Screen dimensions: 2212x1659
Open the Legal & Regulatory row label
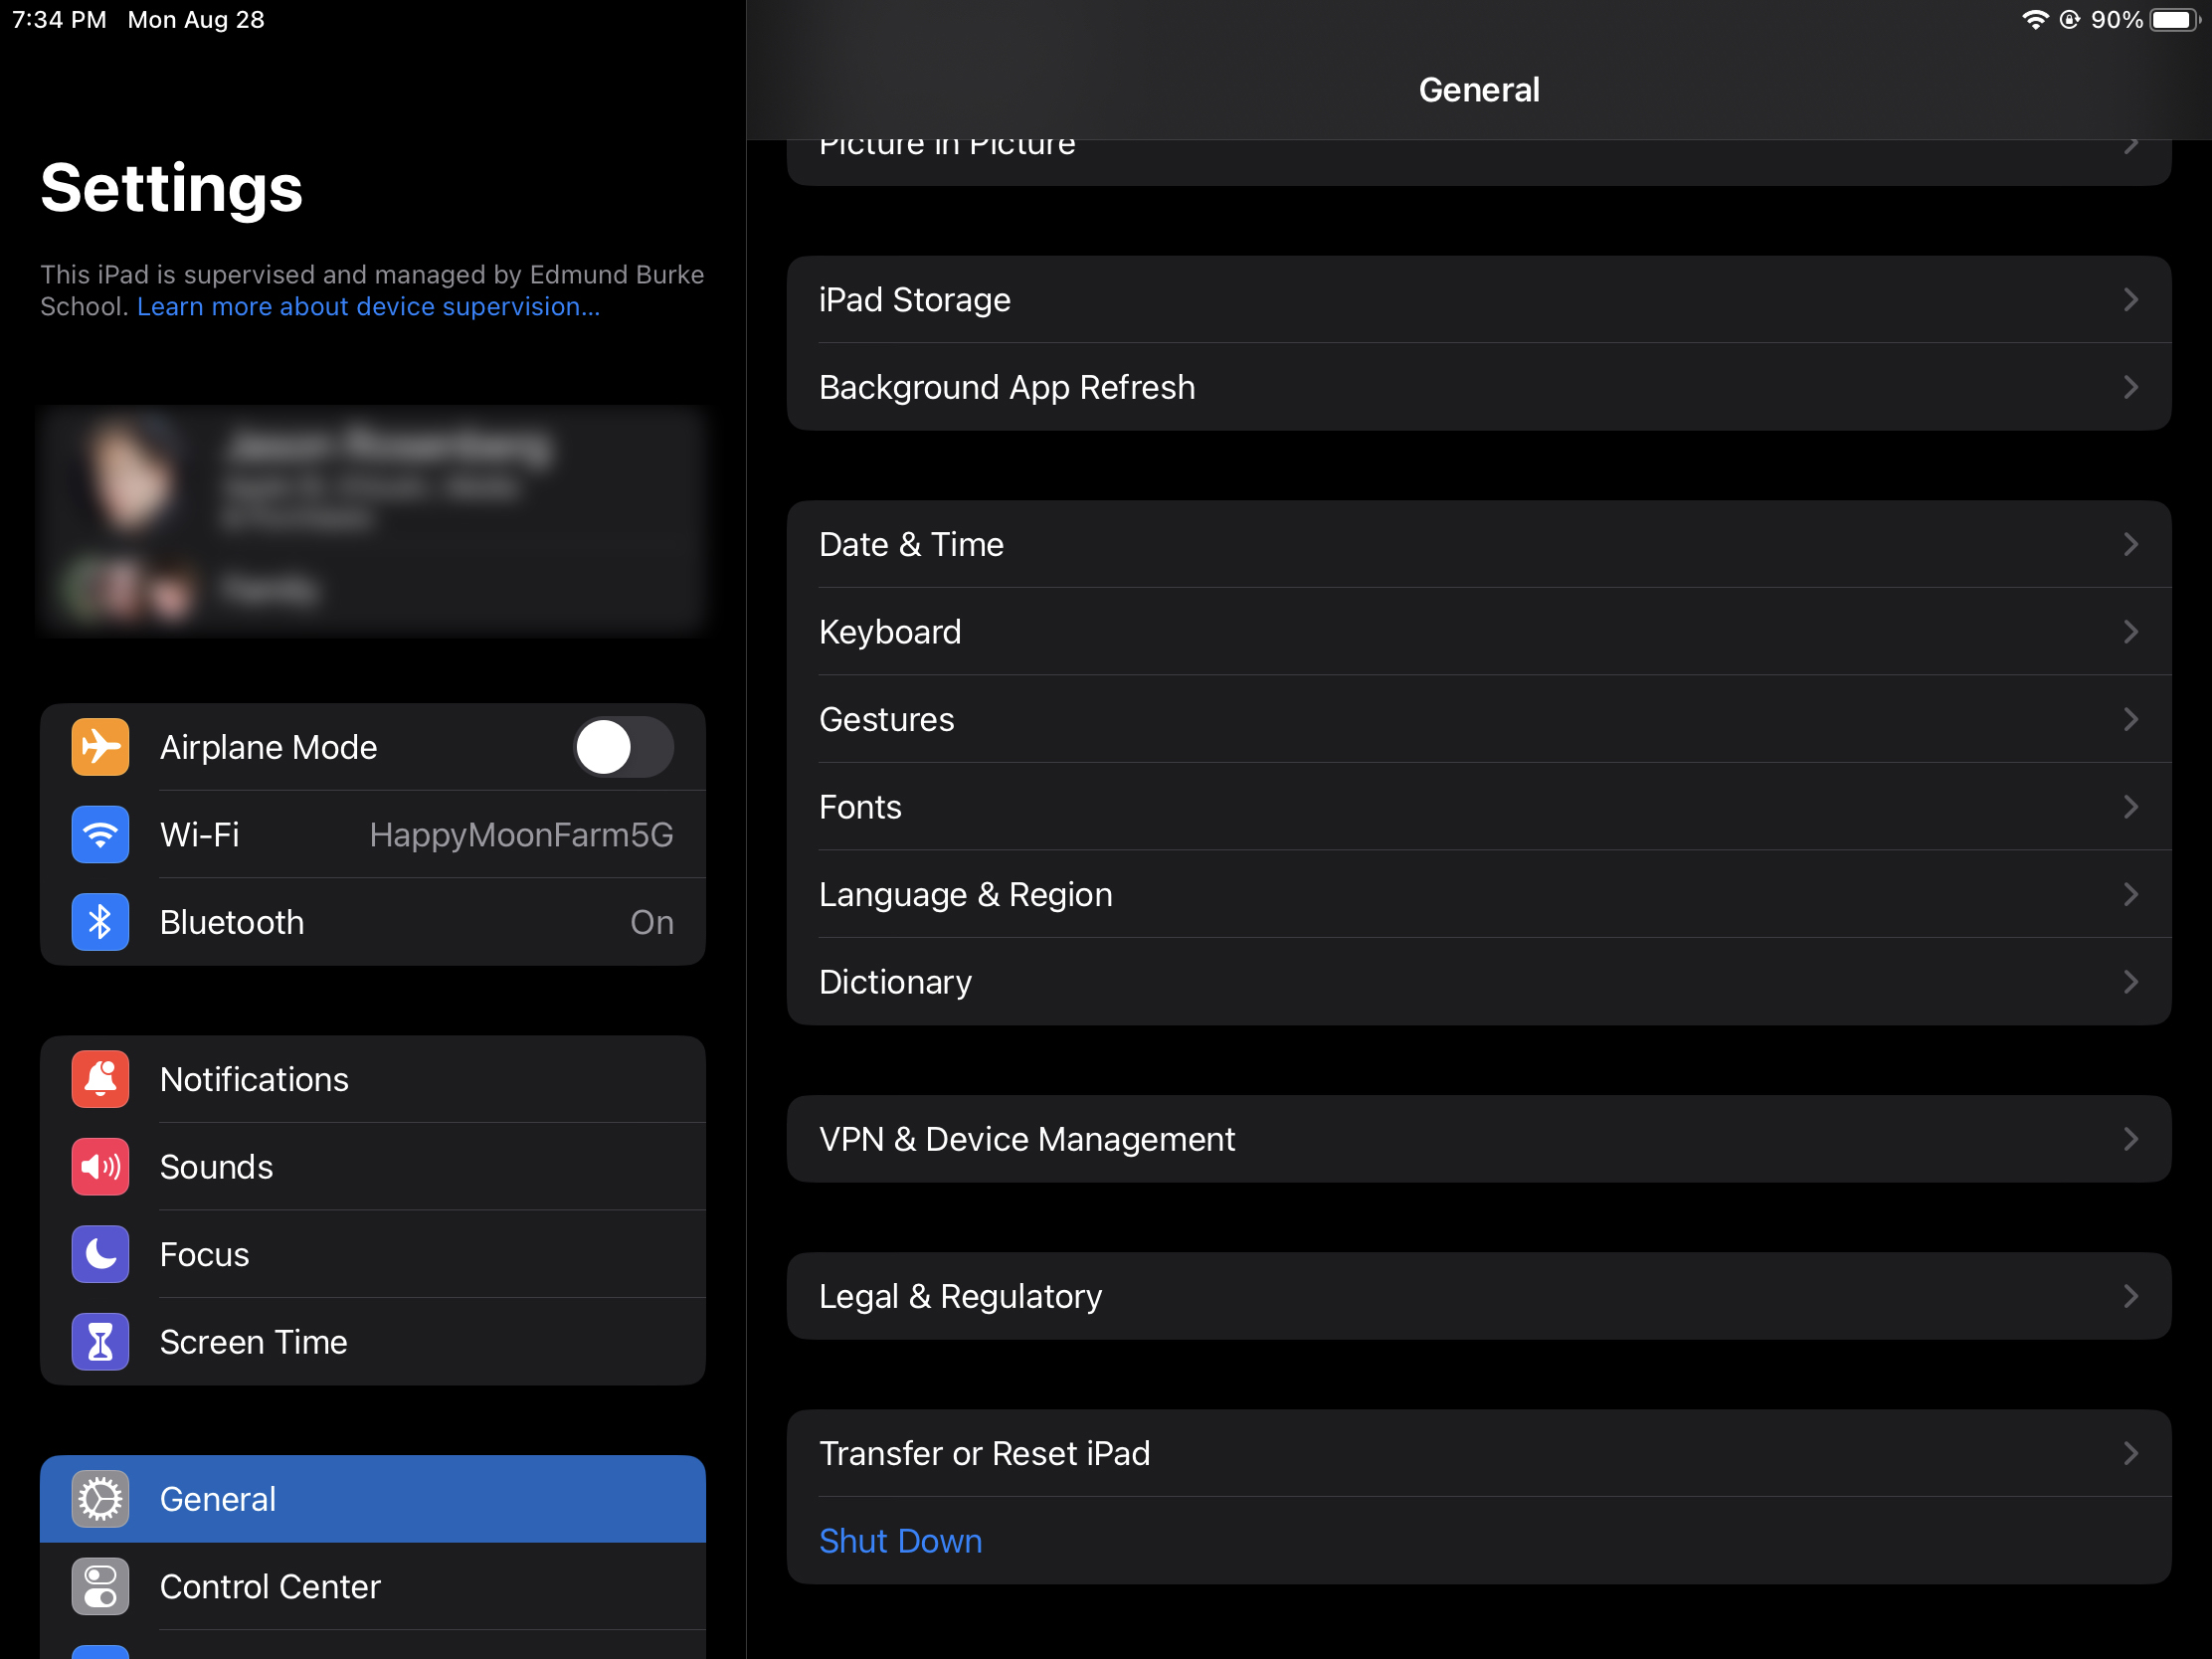pos(960,1296)
